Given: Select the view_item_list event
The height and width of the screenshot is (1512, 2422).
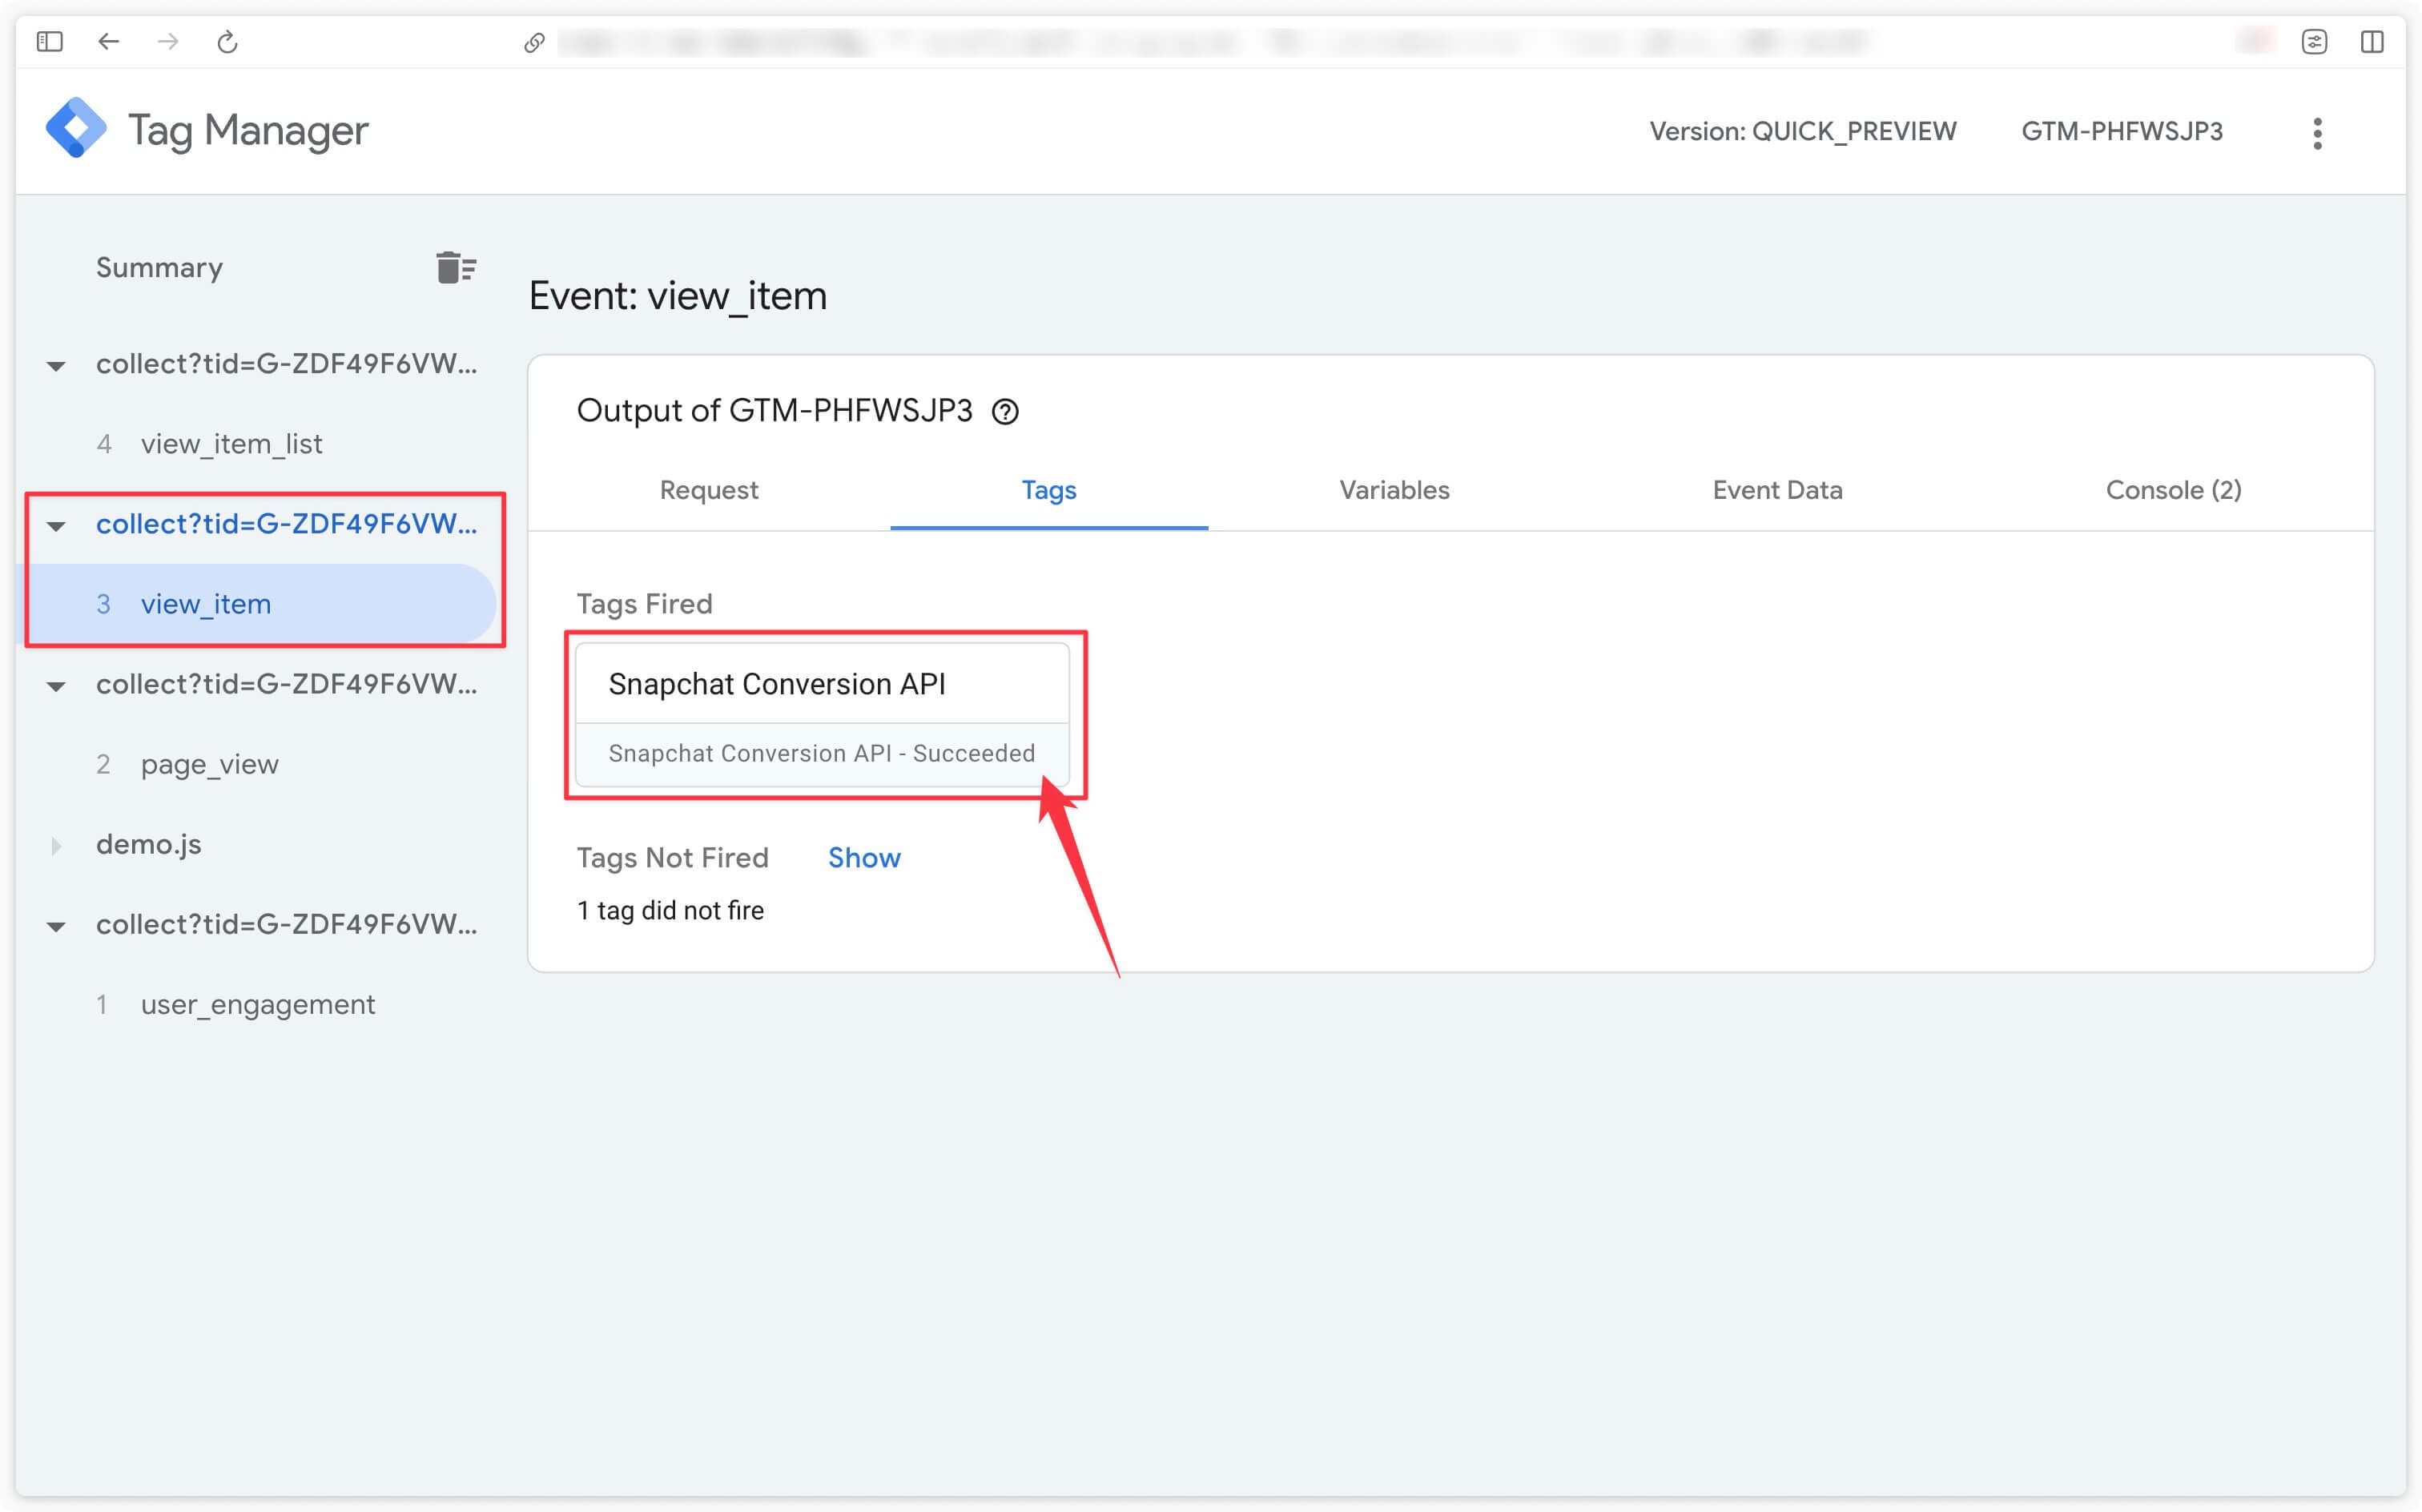Looking at the screenshot, I should [x=231, y=444].
